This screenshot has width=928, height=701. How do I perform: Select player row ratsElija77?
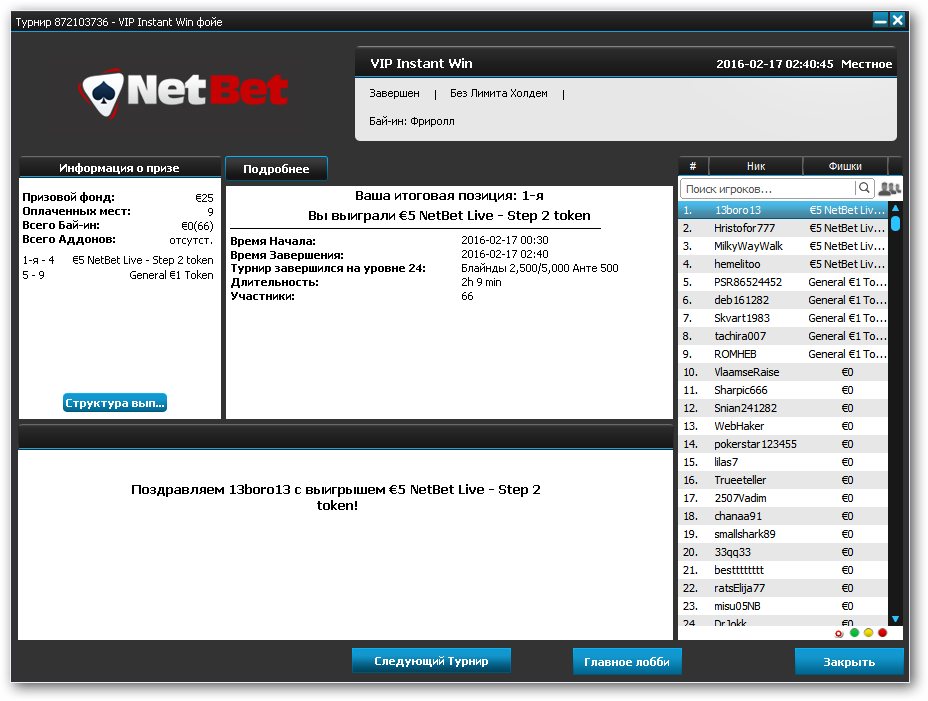click(783, 588)
